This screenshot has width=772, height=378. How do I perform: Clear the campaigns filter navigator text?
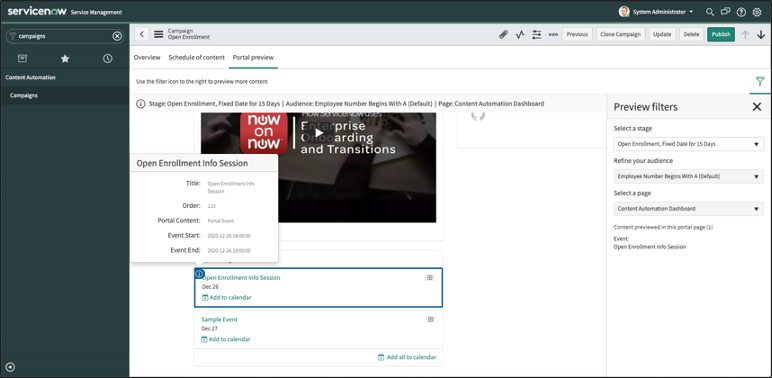click(117, 36)
